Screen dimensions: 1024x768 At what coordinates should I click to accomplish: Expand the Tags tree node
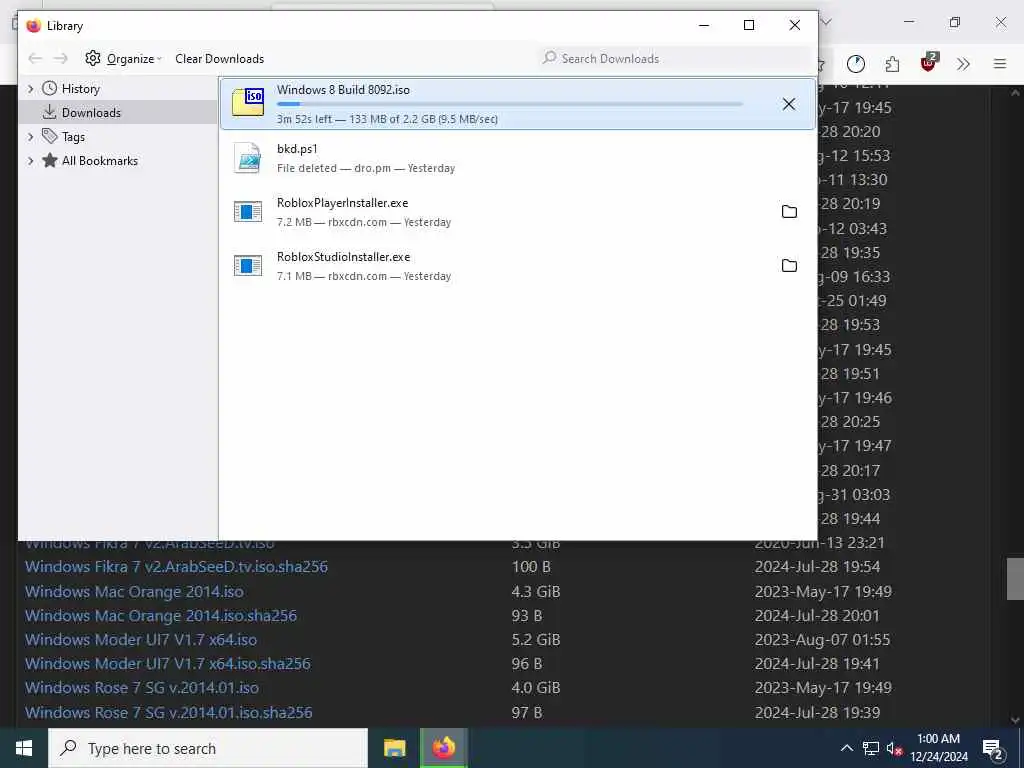[30, 136]
